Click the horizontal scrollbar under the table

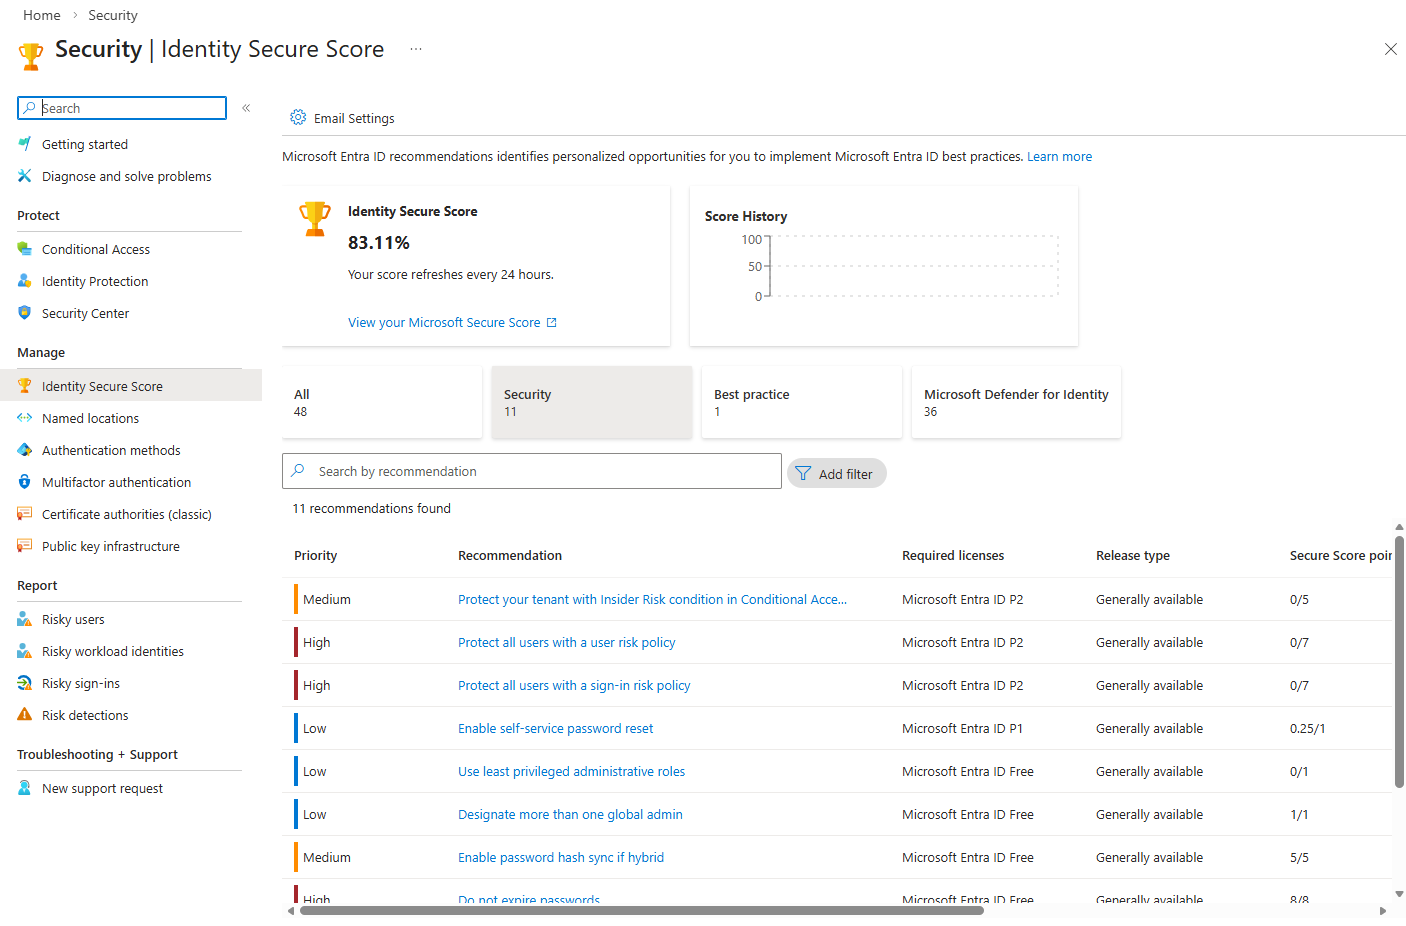coord(642,910)
